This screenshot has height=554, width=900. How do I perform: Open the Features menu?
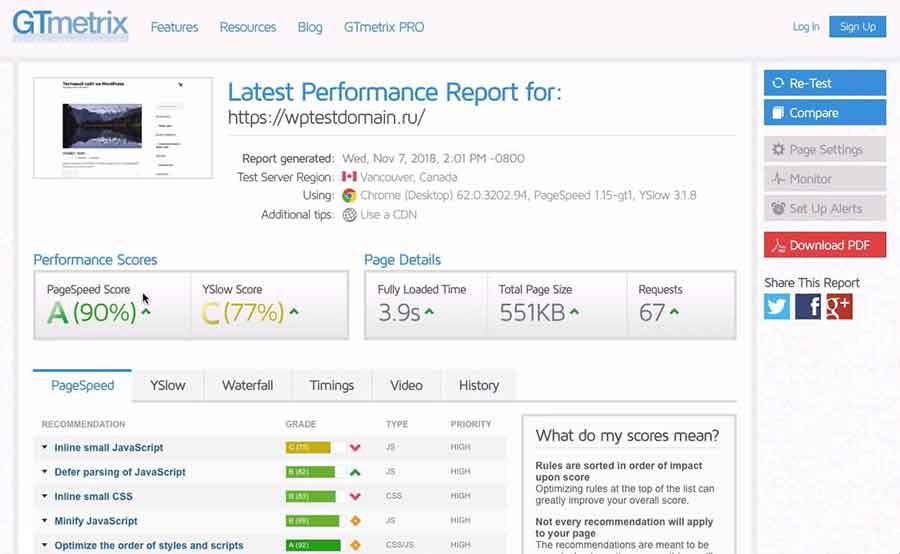point(174,27)
